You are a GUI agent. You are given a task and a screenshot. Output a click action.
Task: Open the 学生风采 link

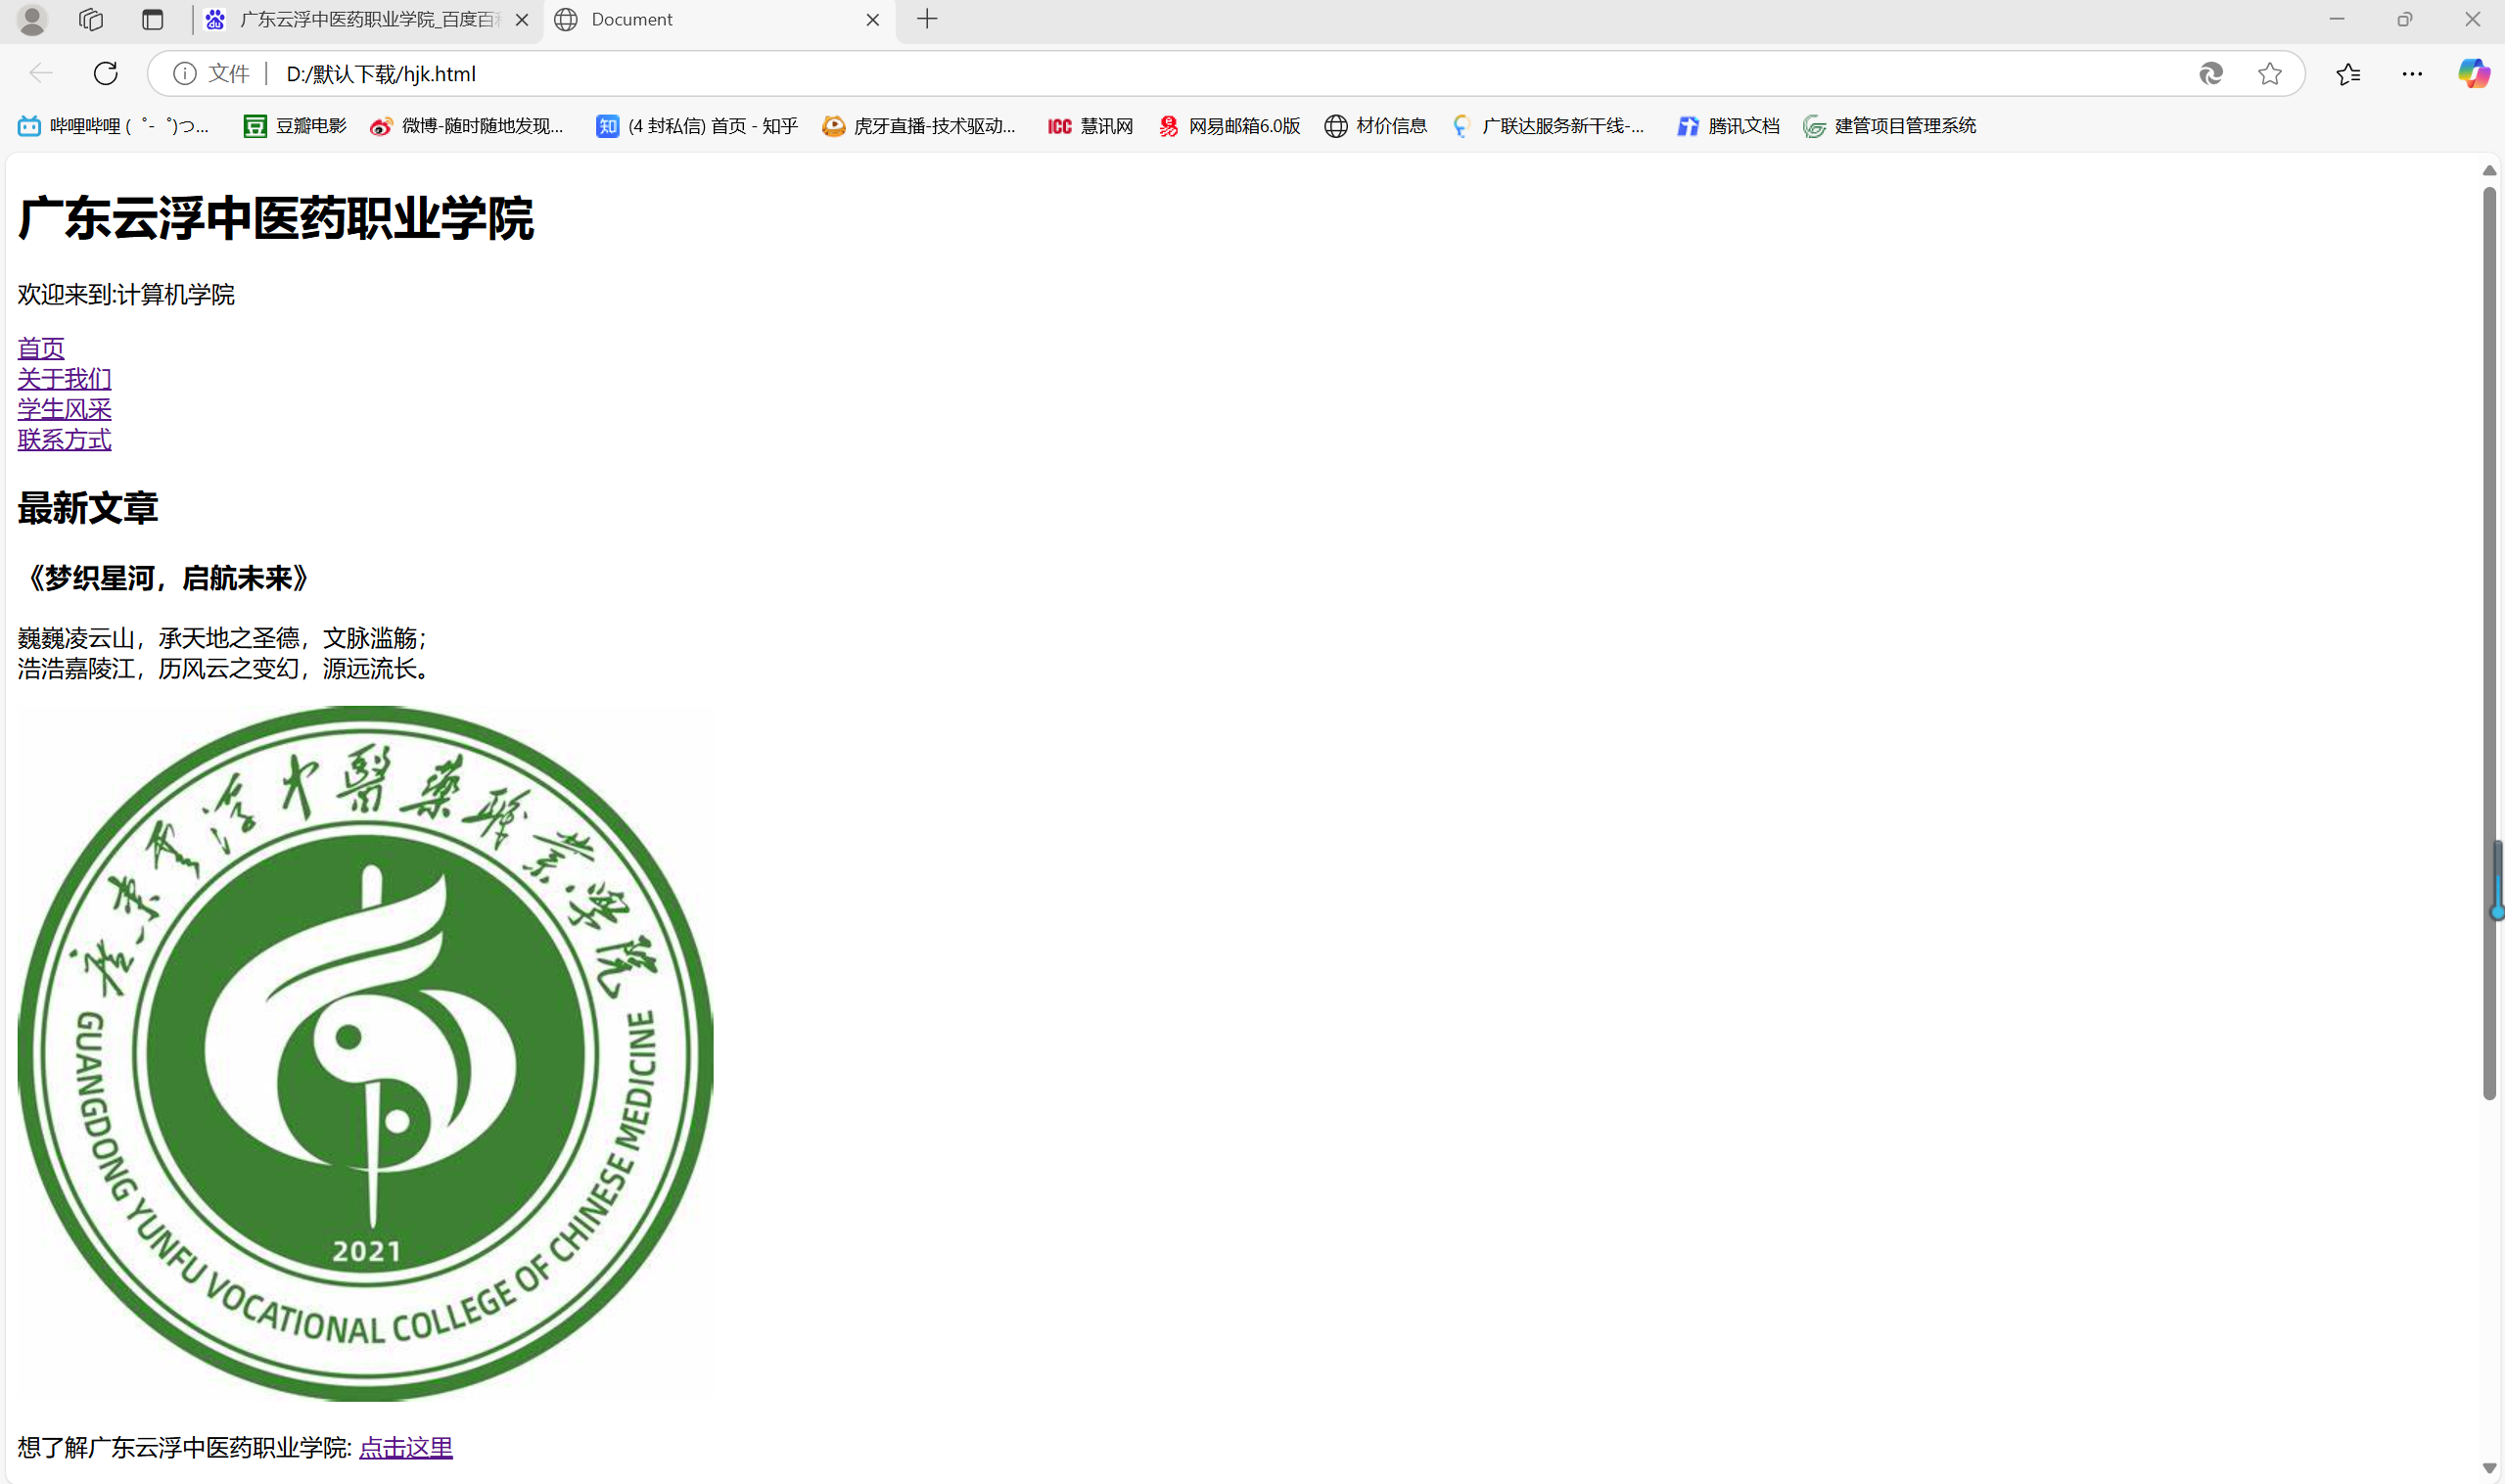pyautogui.click(x=64, y=409)
